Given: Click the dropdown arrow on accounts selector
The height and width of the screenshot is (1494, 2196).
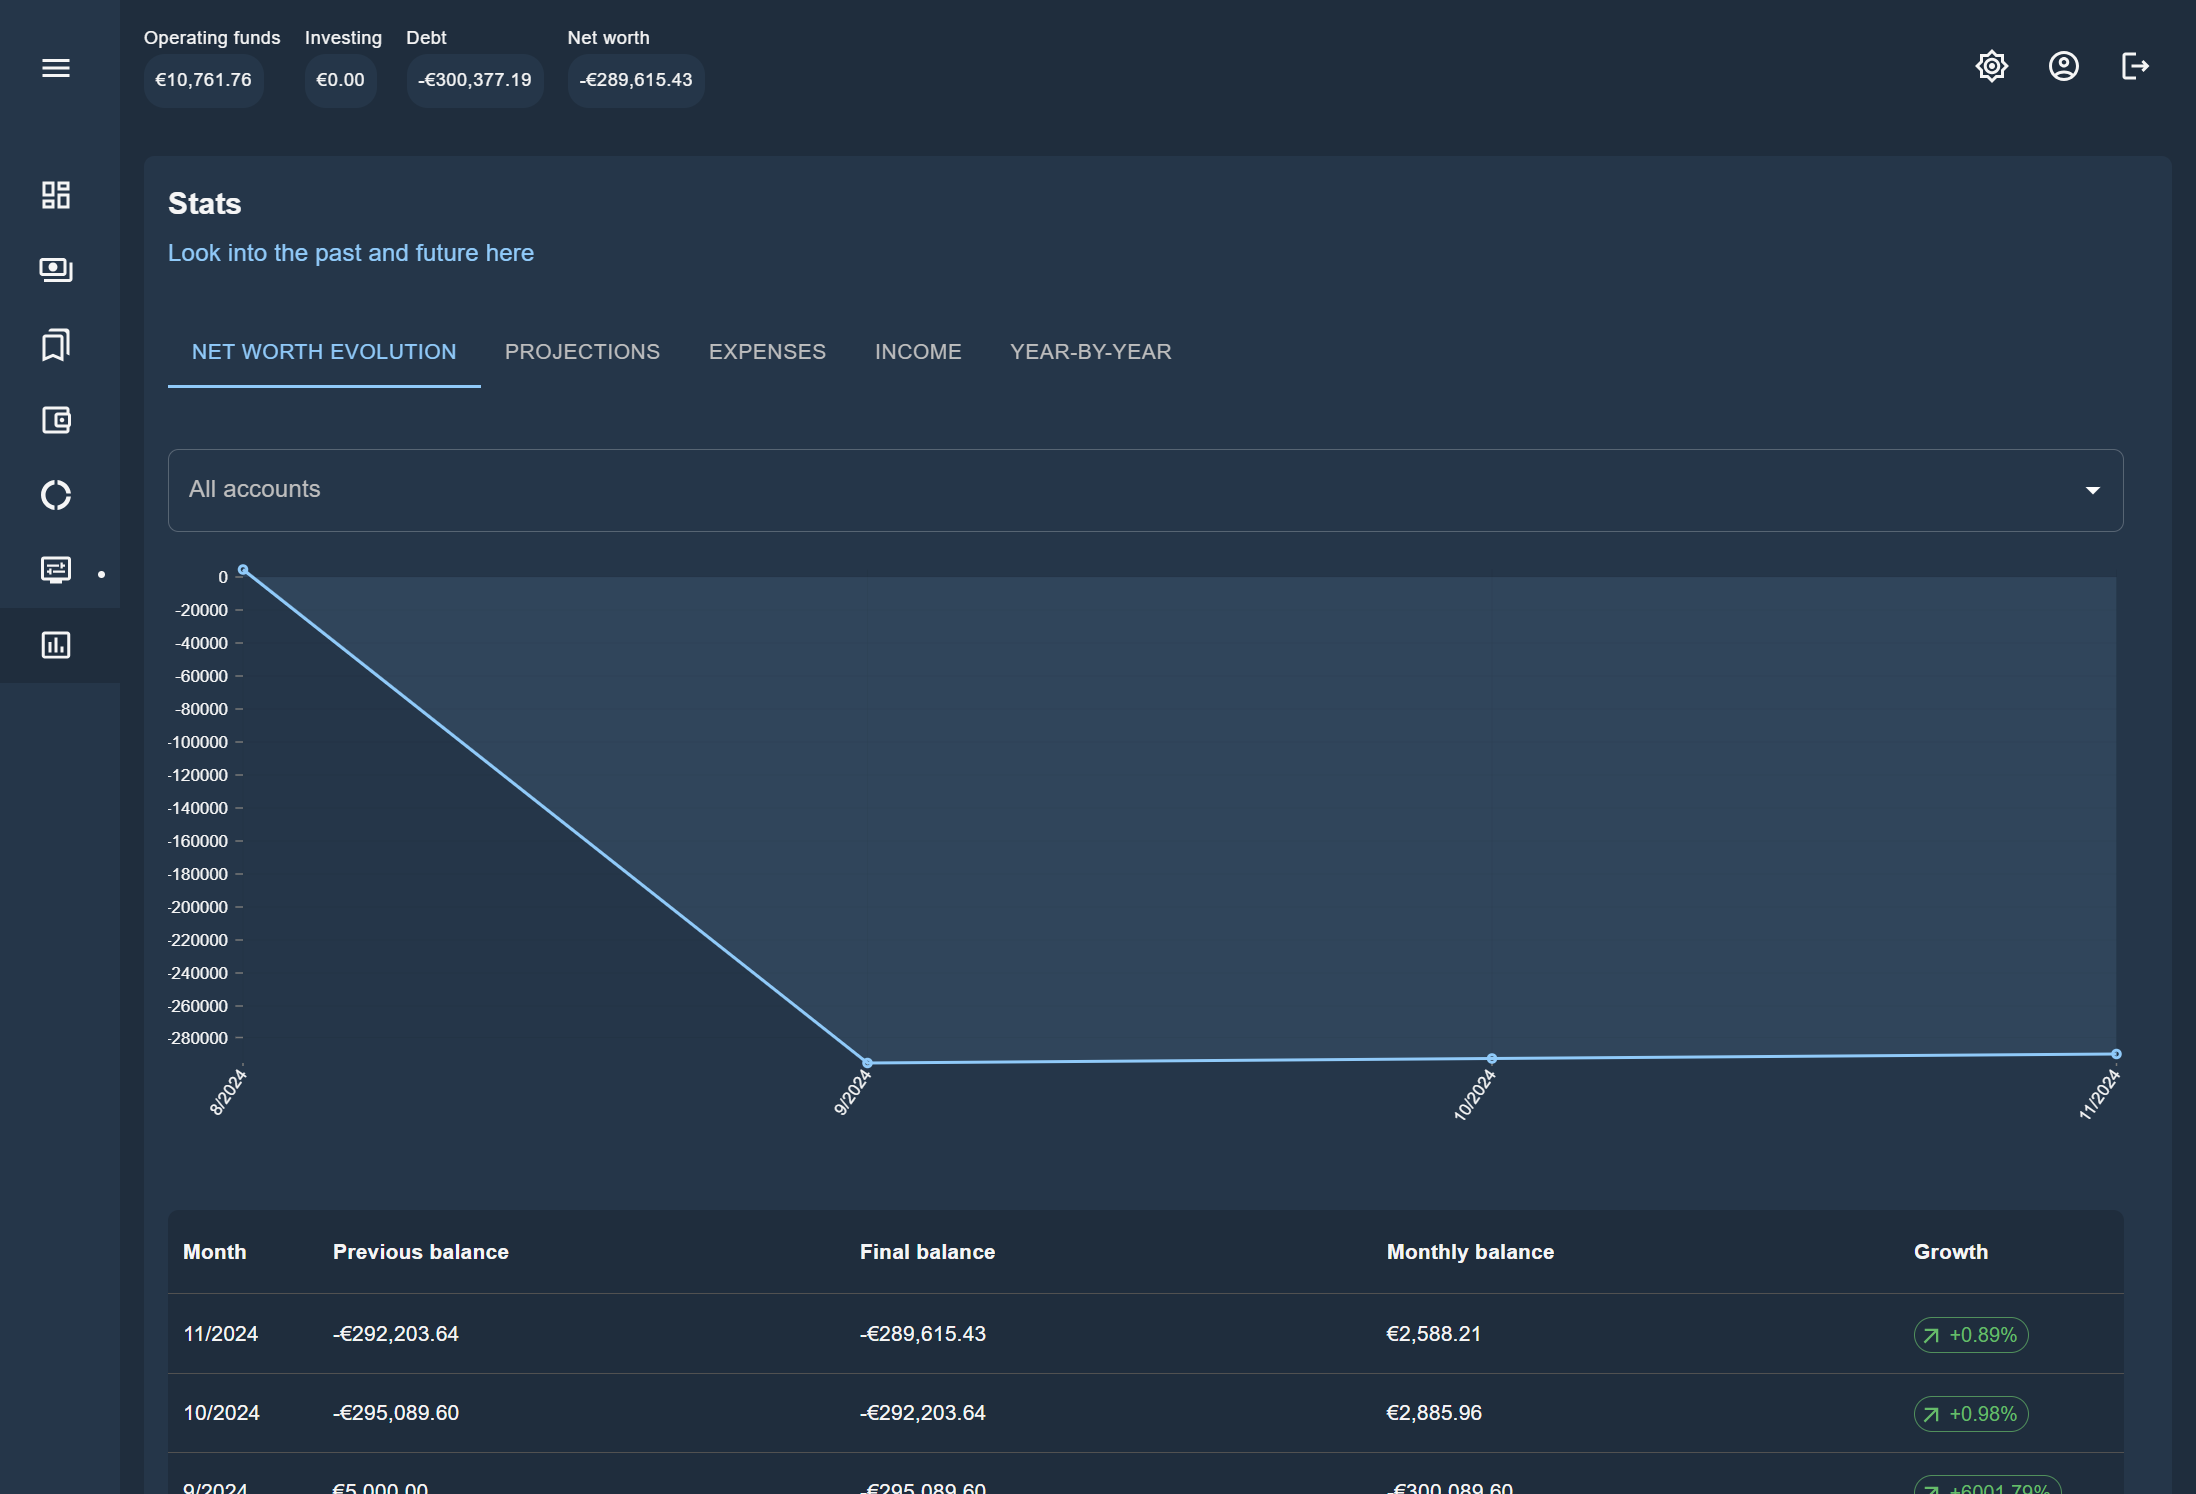Looking at the screenshot, I should (2092, 490).
